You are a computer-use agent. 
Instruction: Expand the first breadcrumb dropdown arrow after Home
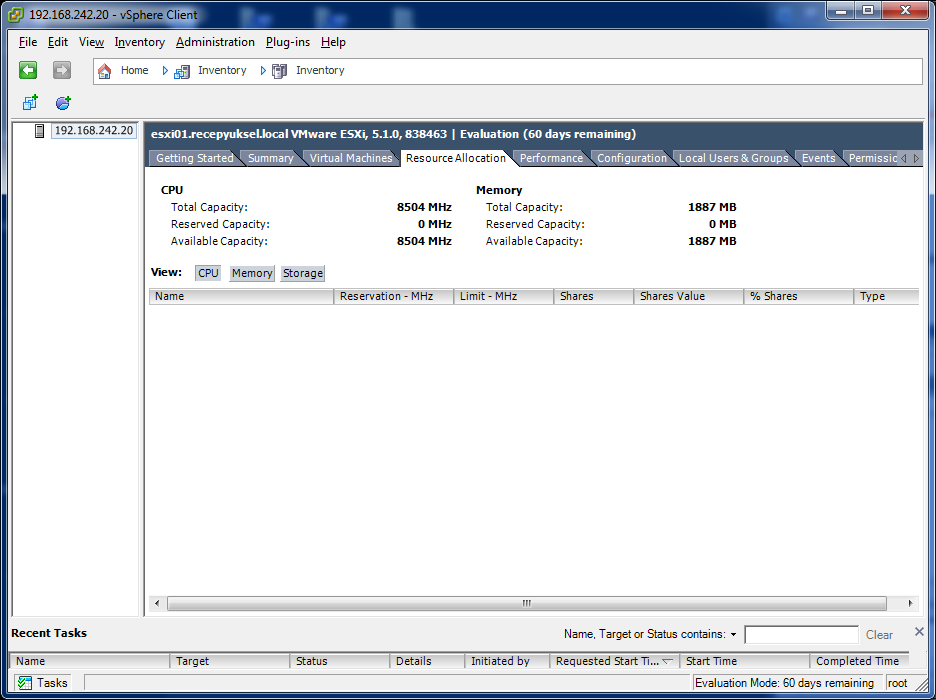(165, 71)
